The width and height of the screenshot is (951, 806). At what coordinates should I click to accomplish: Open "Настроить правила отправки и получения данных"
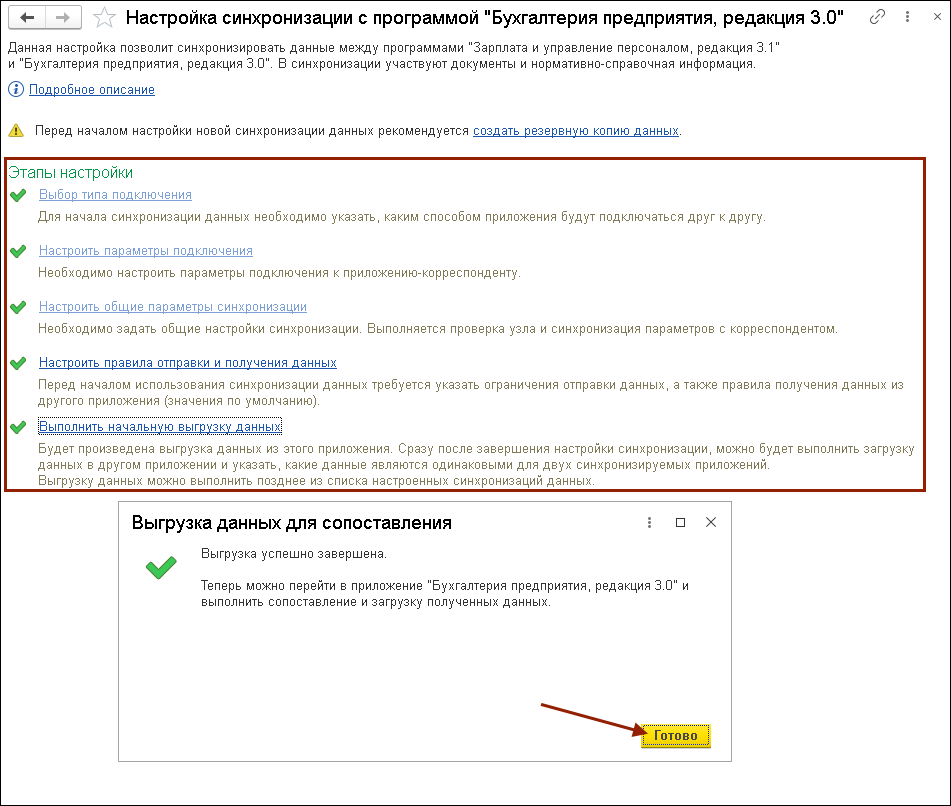coord(187,363)
